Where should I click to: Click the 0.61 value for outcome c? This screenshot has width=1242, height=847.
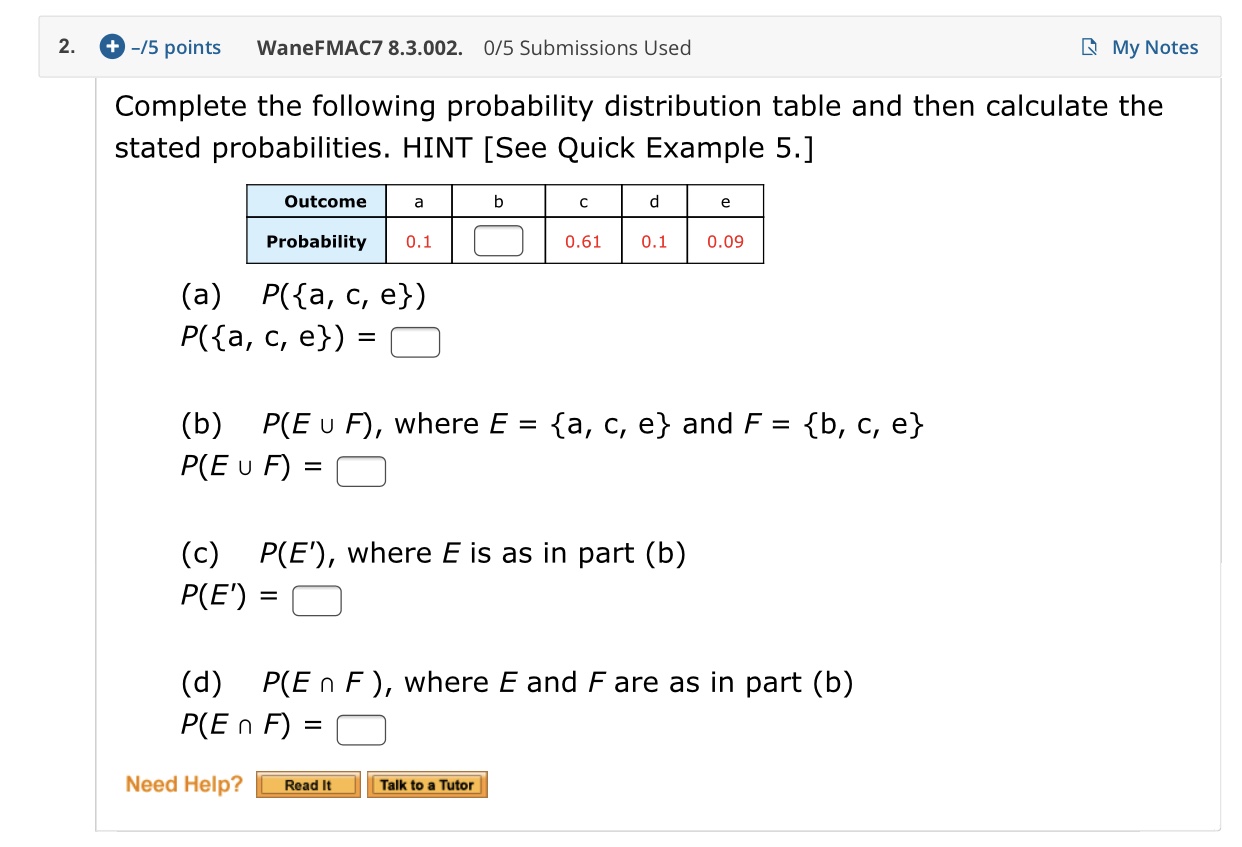click(x=582, y=241)
